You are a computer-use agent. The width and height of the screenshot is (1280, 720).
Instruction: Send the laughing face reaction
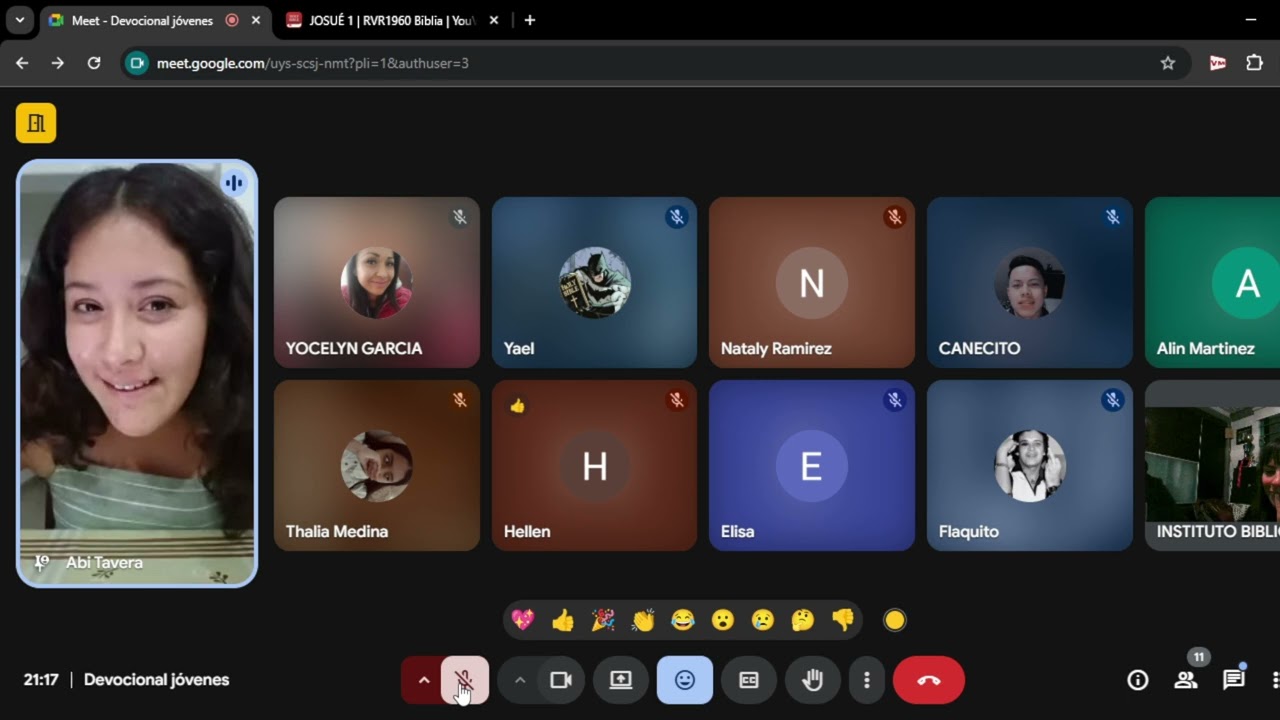(683, 620)
